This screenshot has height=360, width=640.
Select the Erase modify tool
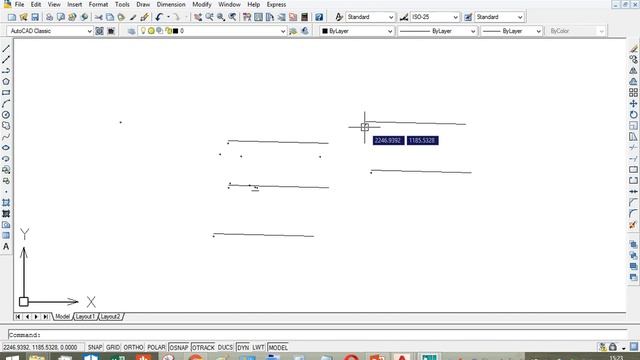pyautogui.click(x=633, y=49)
